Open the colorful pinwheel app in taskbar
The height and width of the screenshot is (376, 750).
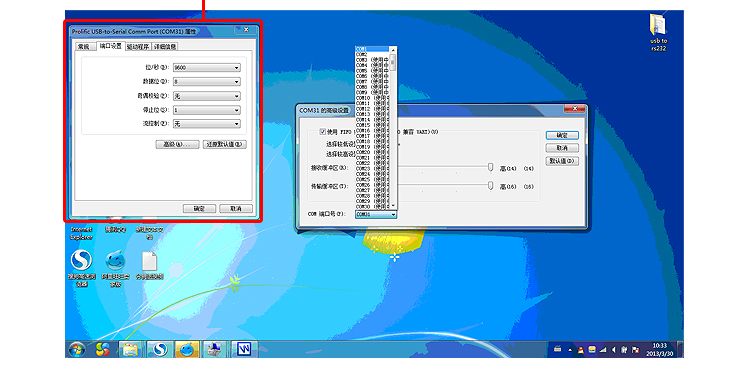tap(102, 349)
